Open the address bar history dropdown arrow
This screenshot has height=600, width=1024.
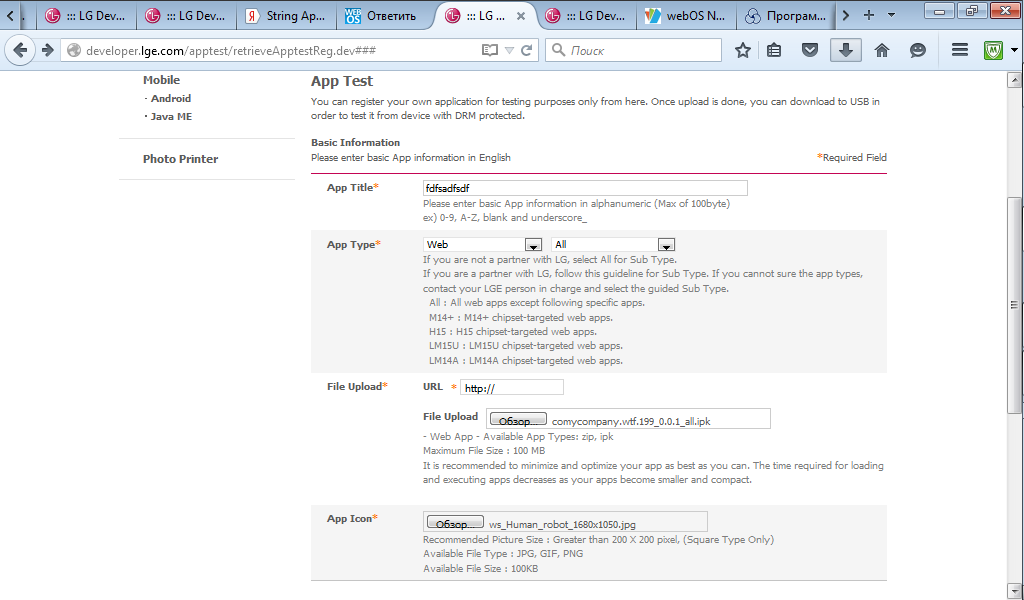509,50
